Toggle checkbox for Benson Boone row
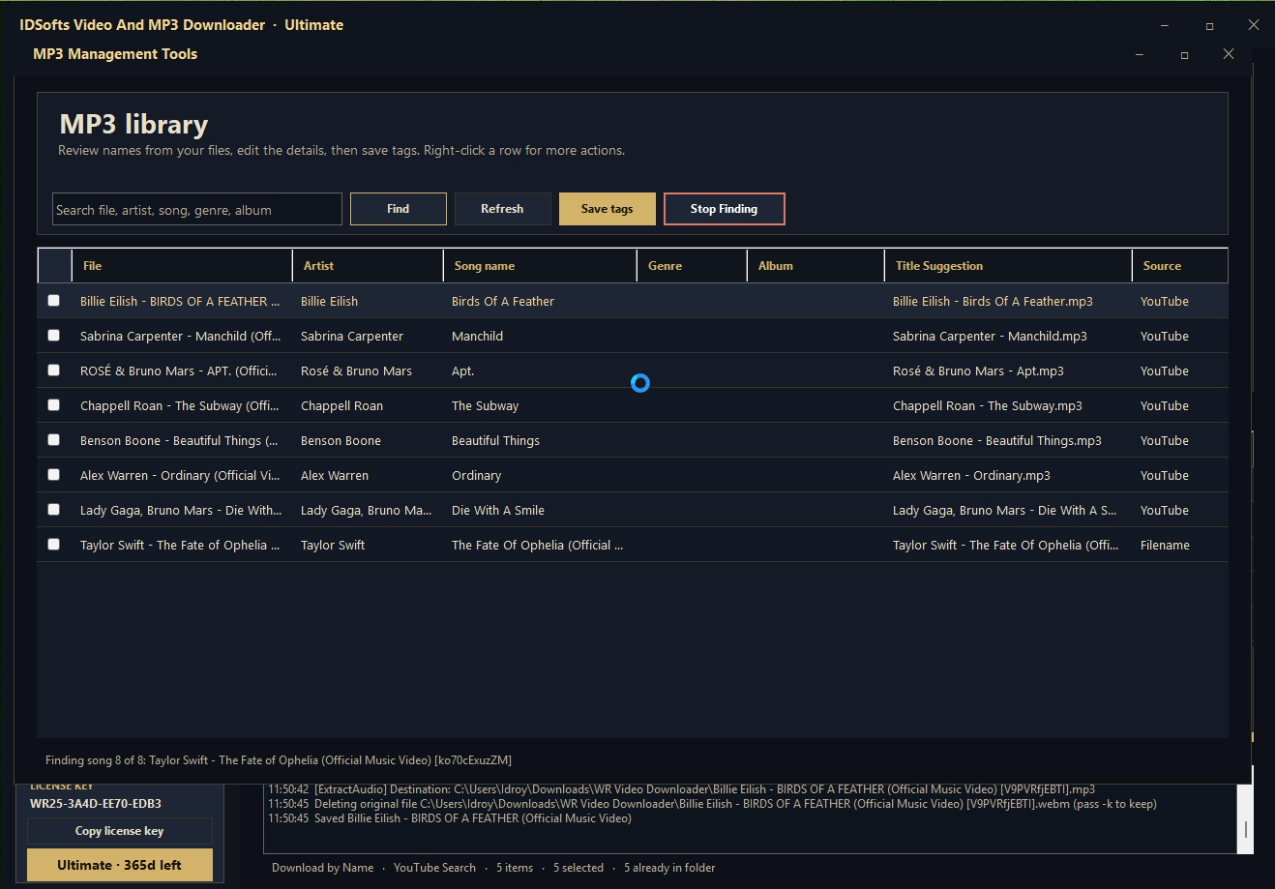This screenshot has height=889, width=1275. tap(54, 440)
